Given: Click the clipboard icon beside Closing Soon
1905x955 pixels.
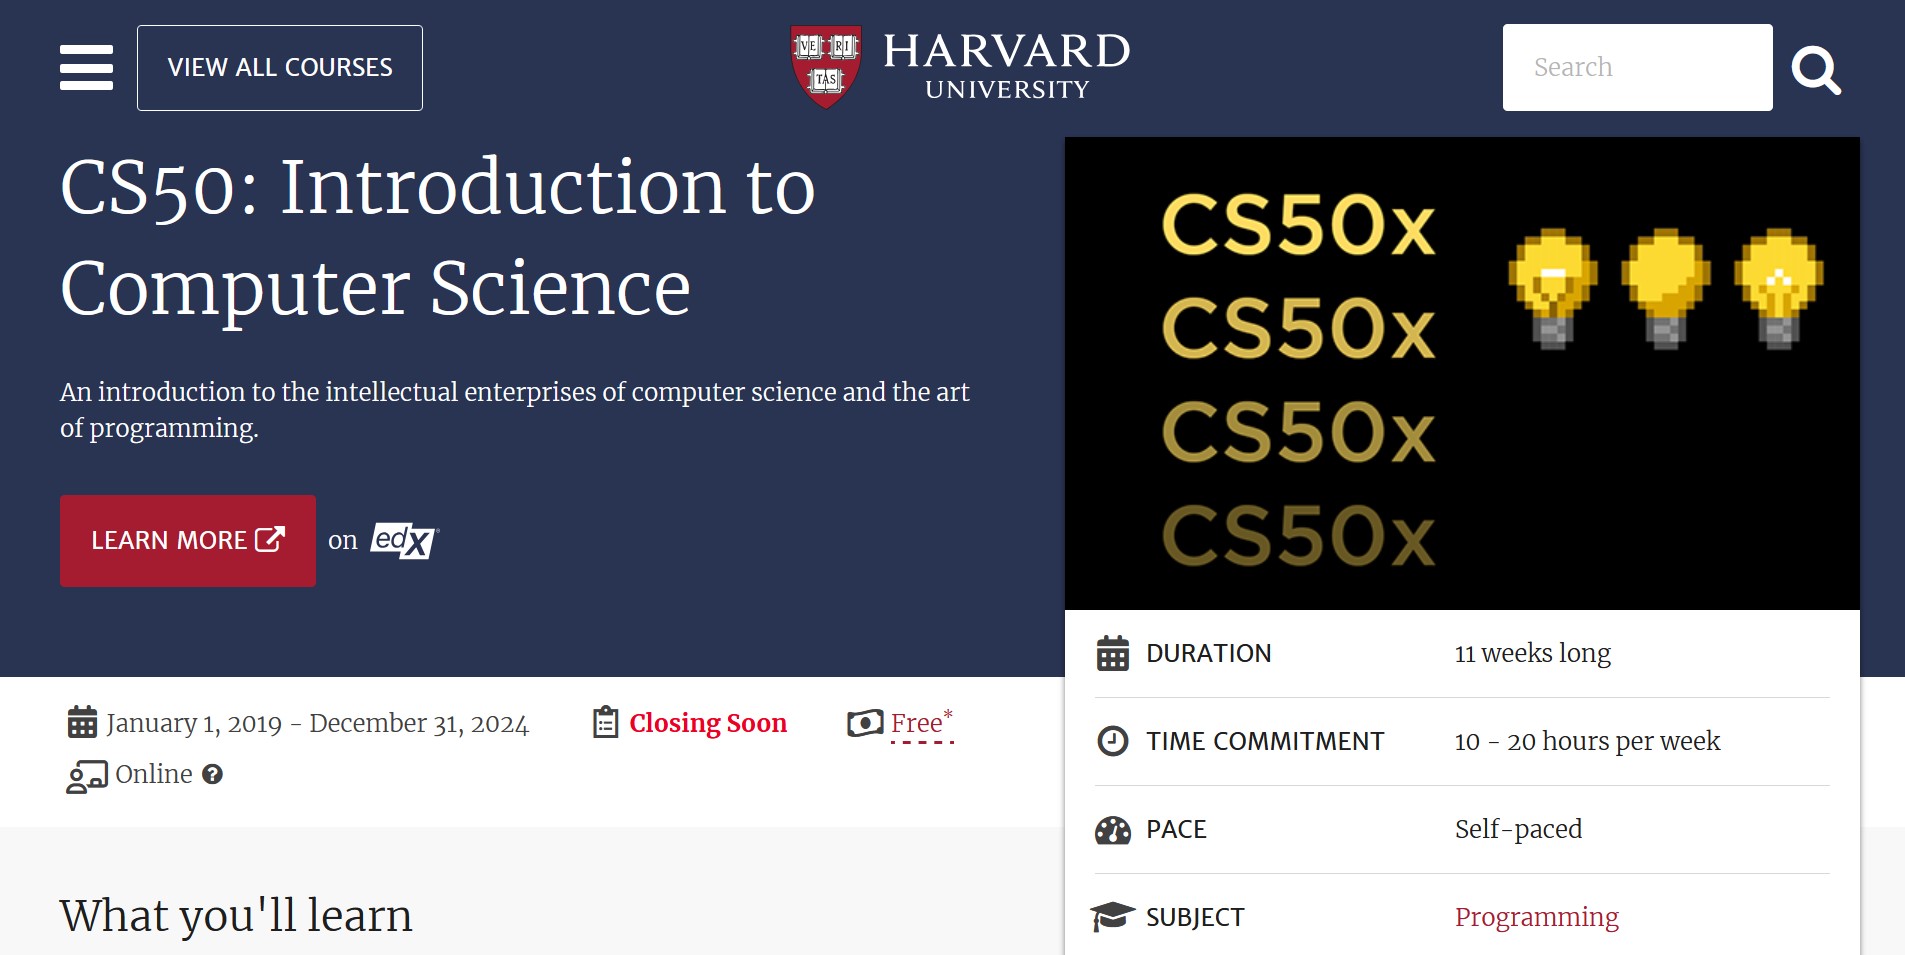Looking at the screenshot, I should point(604,722).
